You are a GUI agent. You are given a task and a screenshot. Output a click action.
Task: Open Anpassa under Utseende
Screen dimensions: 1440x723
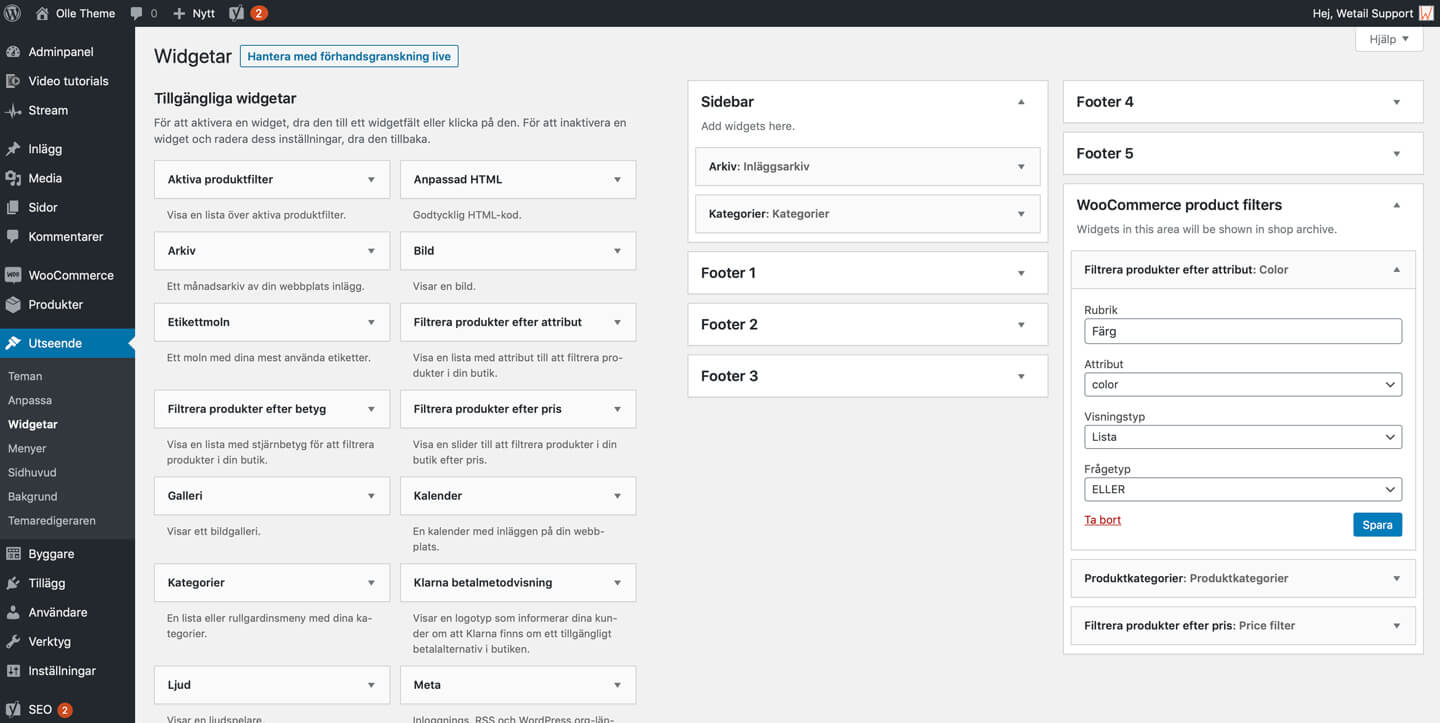(x=30, y=400)
